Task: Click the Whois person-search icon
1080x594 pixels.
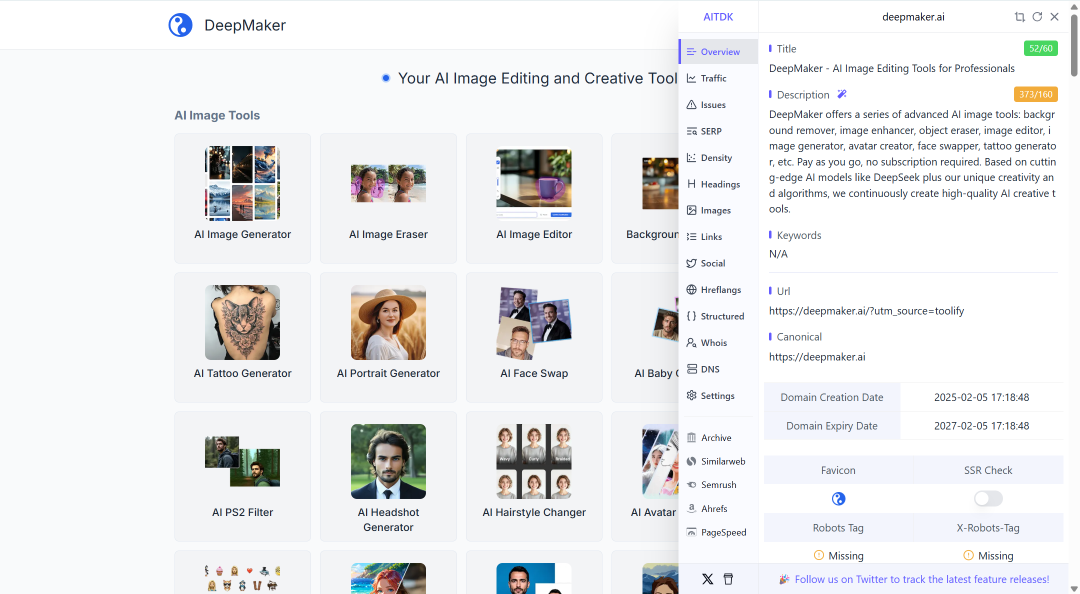Action: [x=692, y=342]
